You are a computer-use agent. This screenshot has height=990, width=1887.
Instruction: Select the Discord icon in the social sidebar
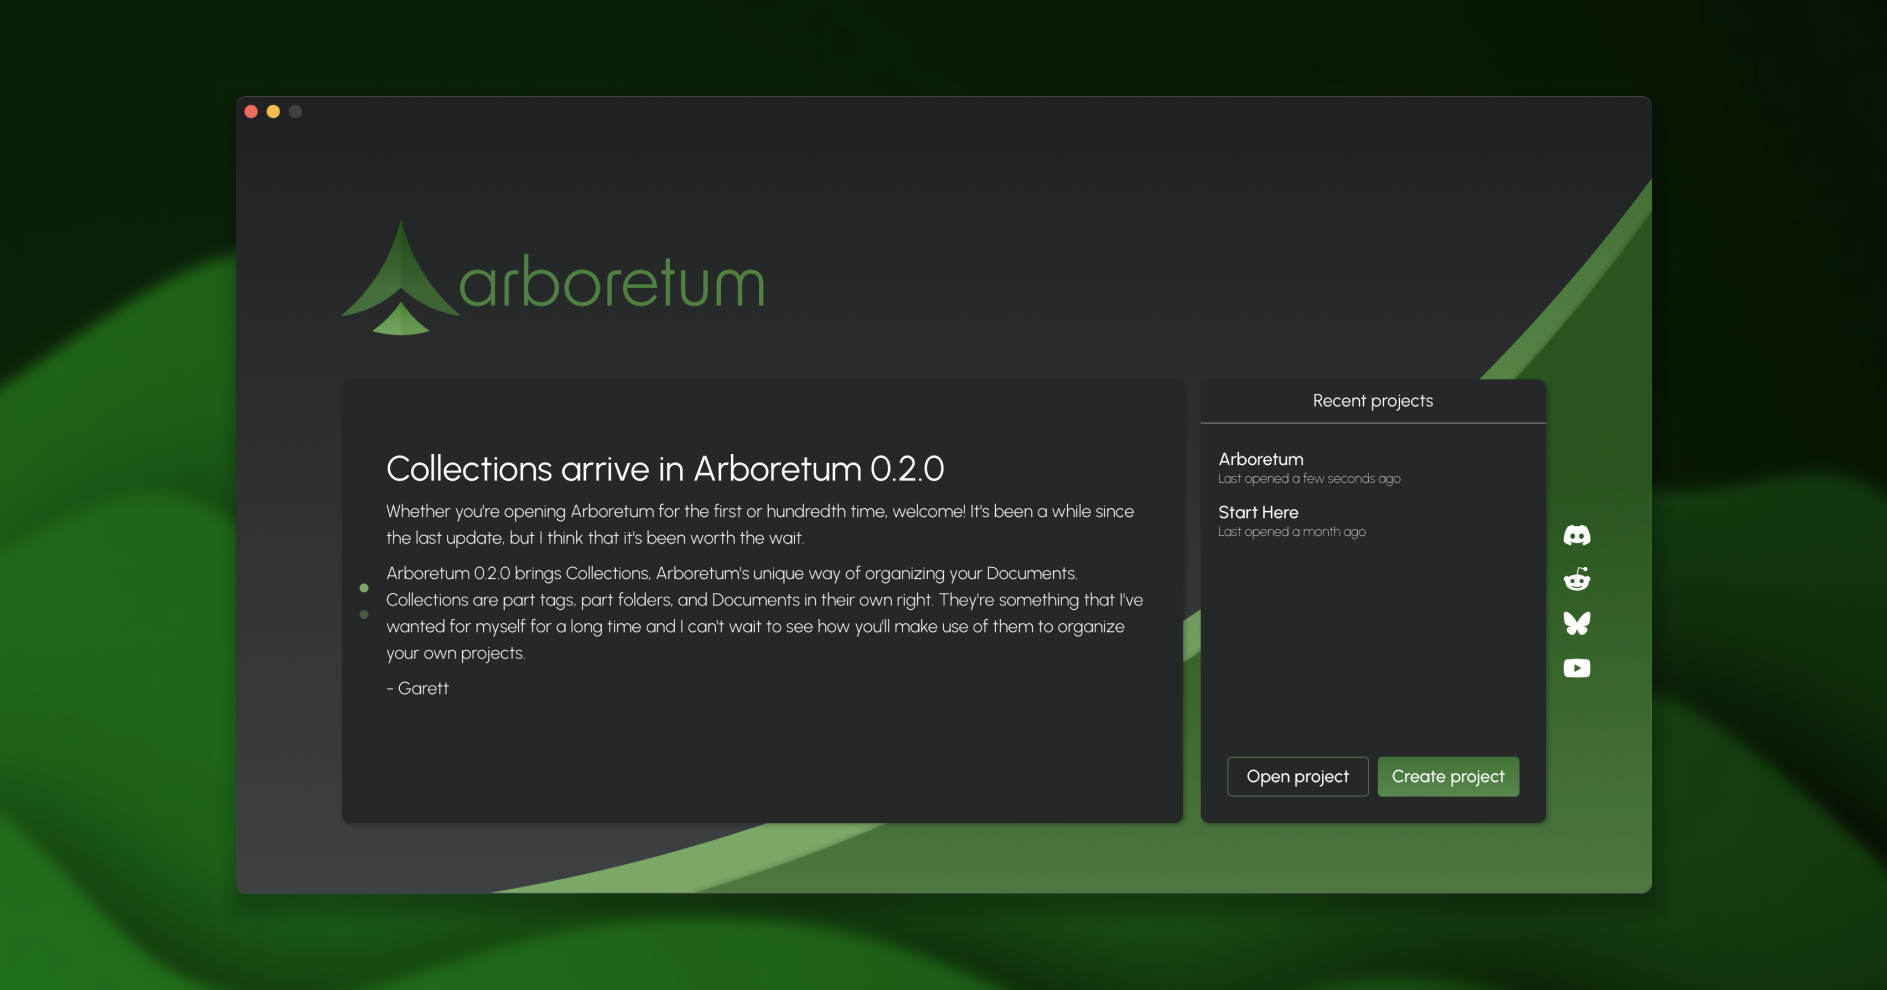click(x=1576, y=533)
